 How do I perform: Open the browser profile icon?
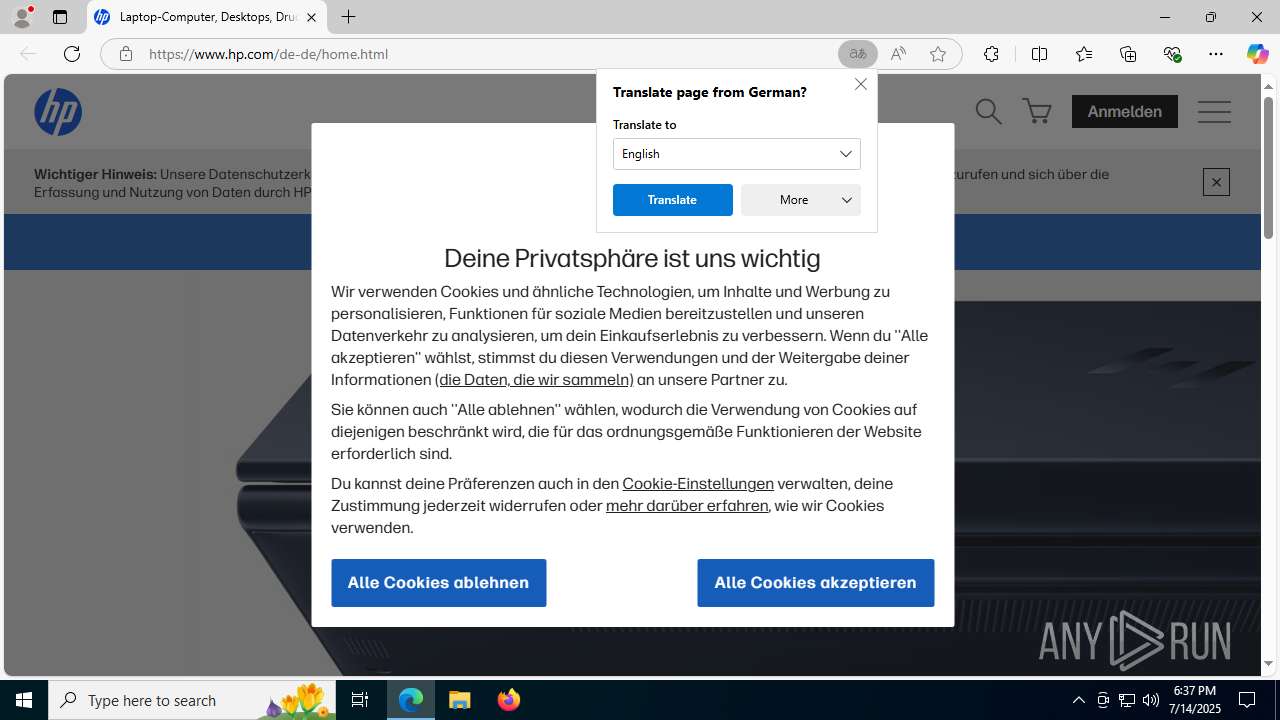point(22,17)
